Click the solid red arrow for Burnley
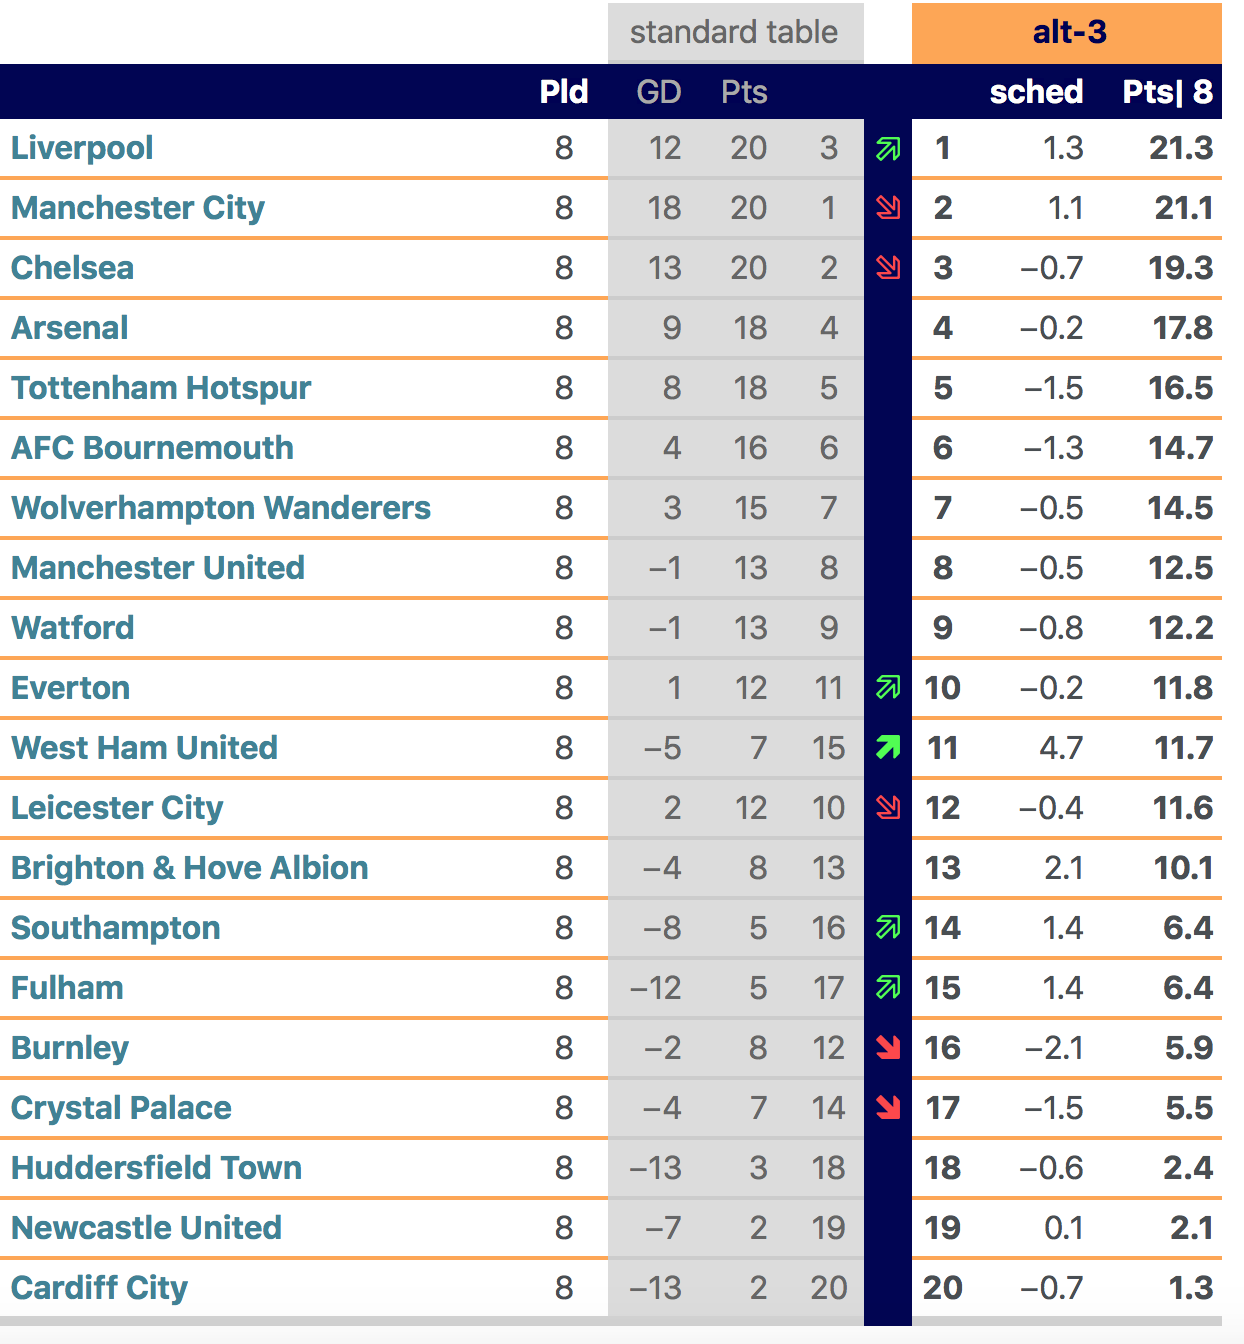The height and width of the screenshot is (1344, 1244). (888, 1047)
